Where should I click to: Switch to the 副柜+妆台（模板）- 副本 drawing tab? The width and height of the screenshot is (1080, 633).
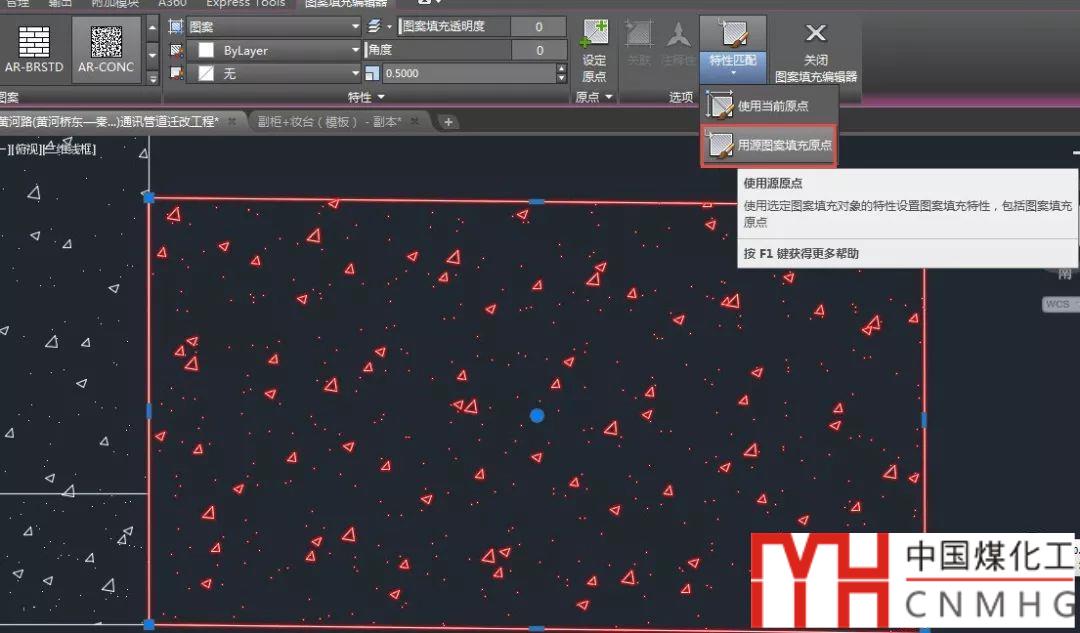coord(330,121)
